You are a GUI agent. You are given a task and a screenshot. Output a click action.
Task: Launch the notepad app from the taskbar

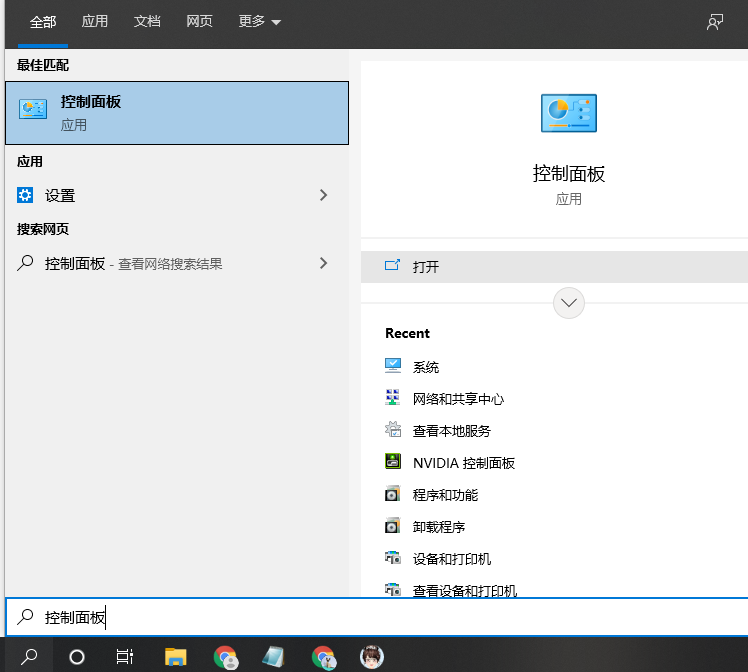pos(273,656)
